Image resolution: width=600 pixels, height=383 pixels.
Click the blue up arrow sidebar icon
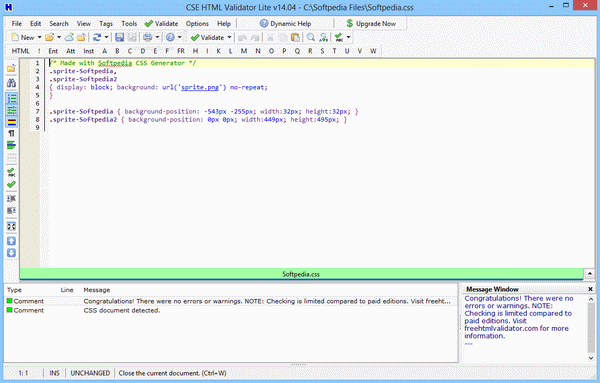[11, 241]
